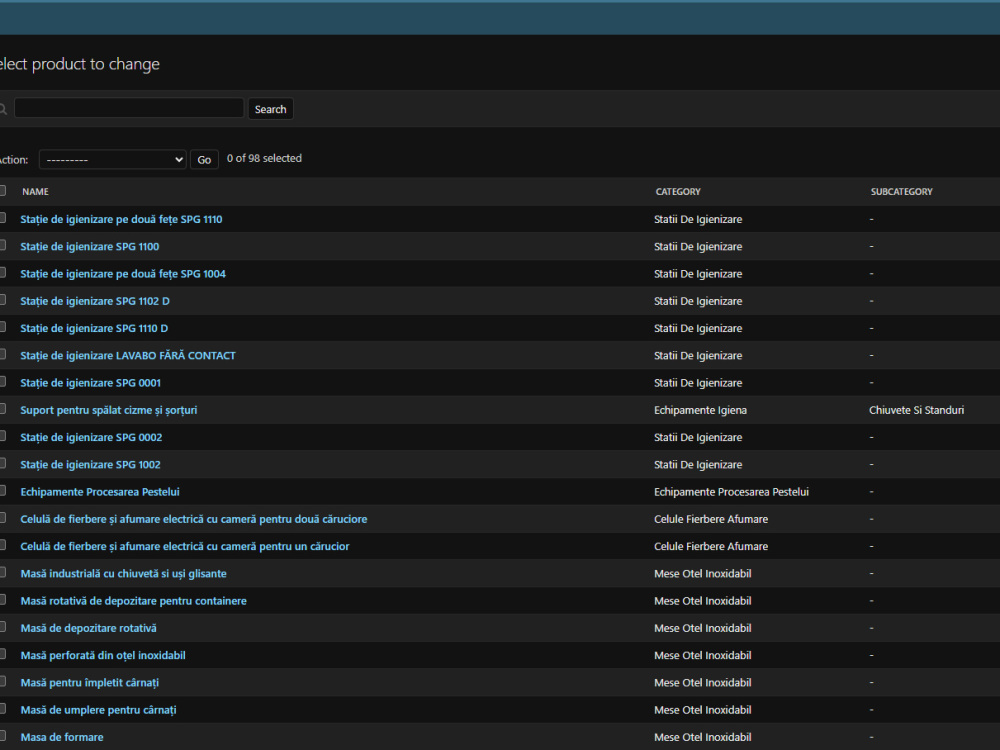Check the box for Masă de depozitare rotativă
Image resolution: width=1000 pixels, height=750 pixels.
pyautogui.click(x=2, y=627)
